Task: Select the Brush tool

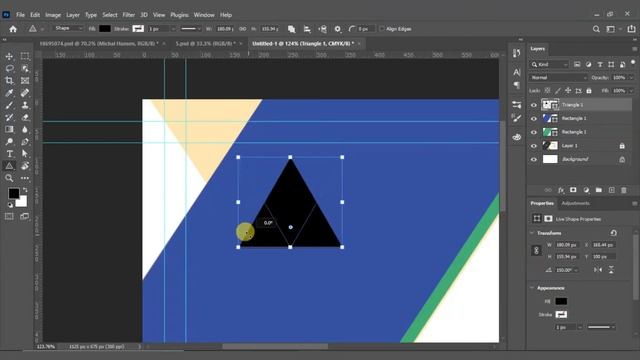Action: click(x=9, y=105)
